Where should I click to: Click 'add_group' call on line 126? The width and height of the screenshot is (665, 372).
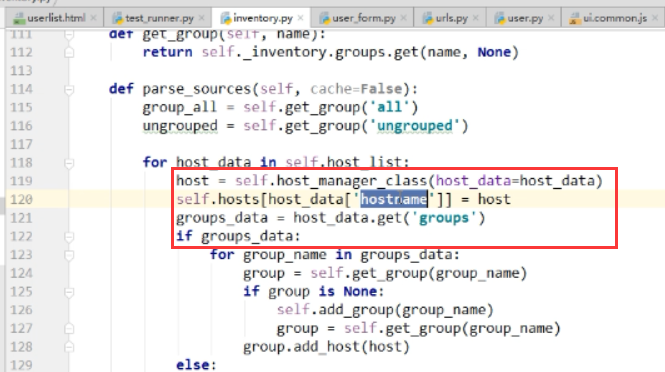355,310
